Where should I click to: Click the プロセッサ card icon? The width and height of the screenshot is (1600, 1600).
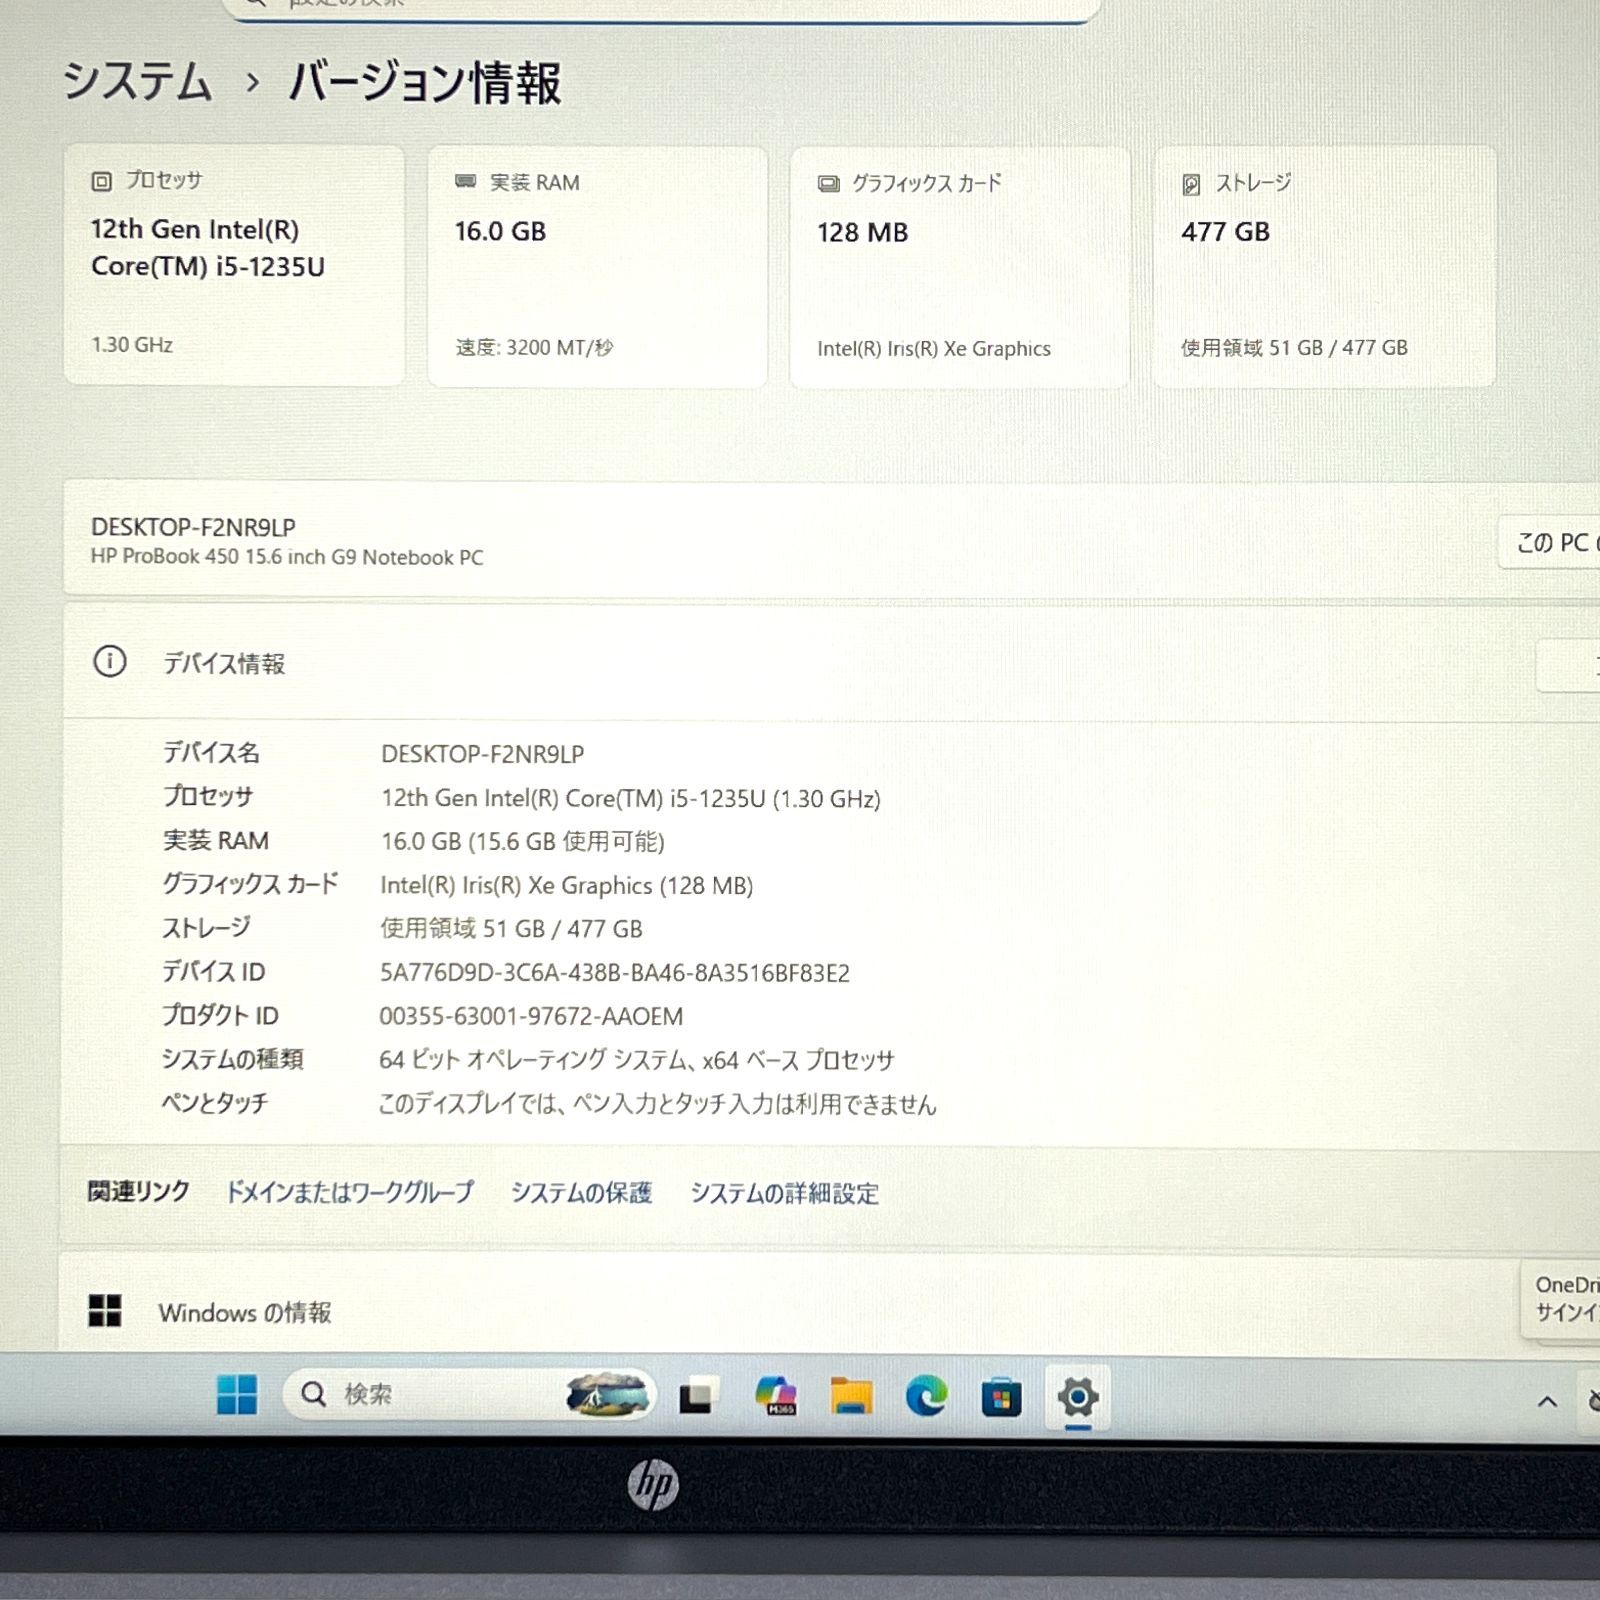(x=101, y=181)
